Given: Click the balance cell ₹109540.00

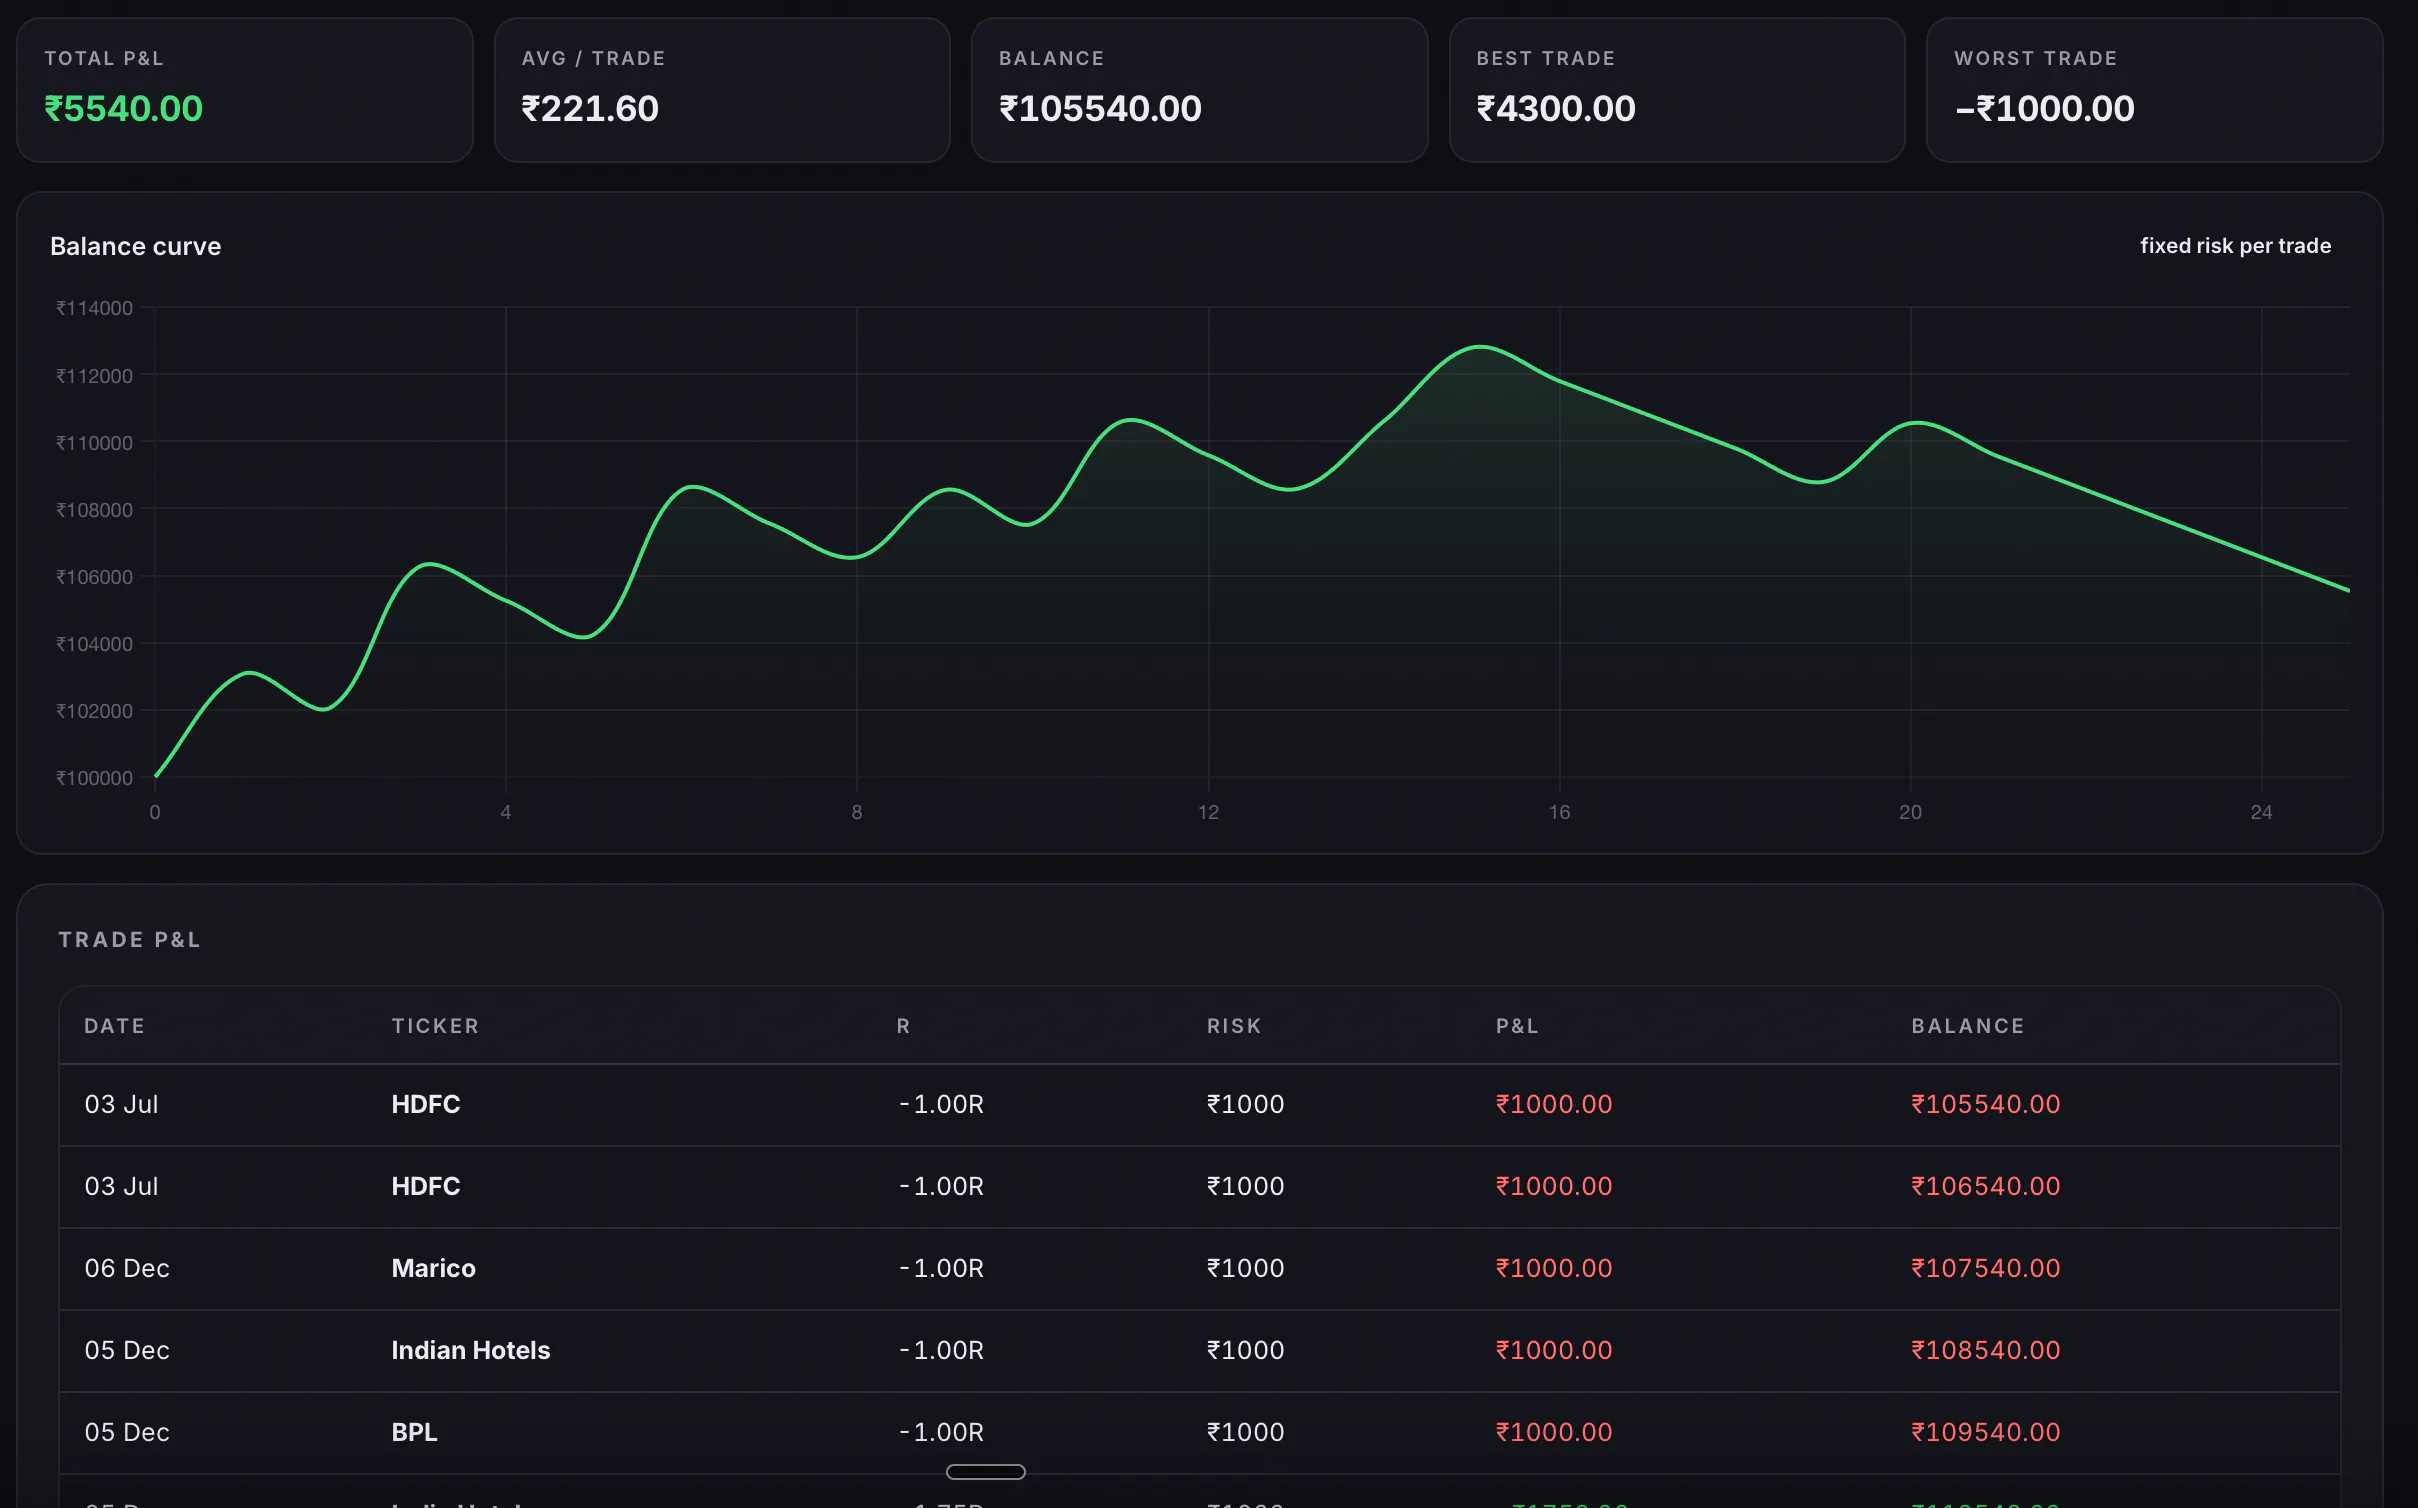Looking at the screenshot, I should pos(1985,1432).
